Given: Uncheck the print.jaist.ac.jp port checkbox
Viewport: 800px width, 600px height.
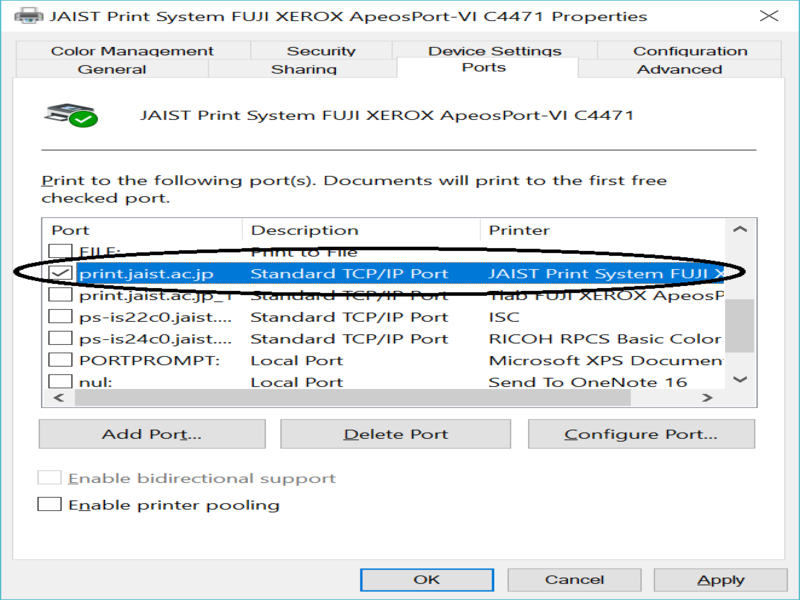Looking at the screenshot, I should pyautogui.click(x=61, y=273).
